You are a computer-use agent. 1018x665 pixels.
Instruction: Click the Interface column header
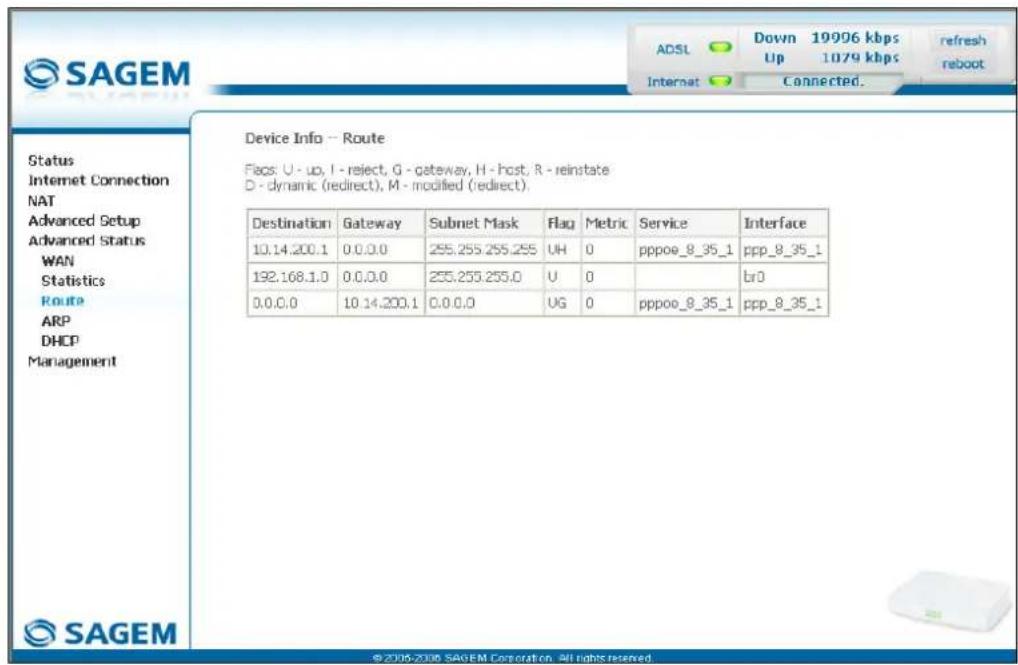(784, 223)
